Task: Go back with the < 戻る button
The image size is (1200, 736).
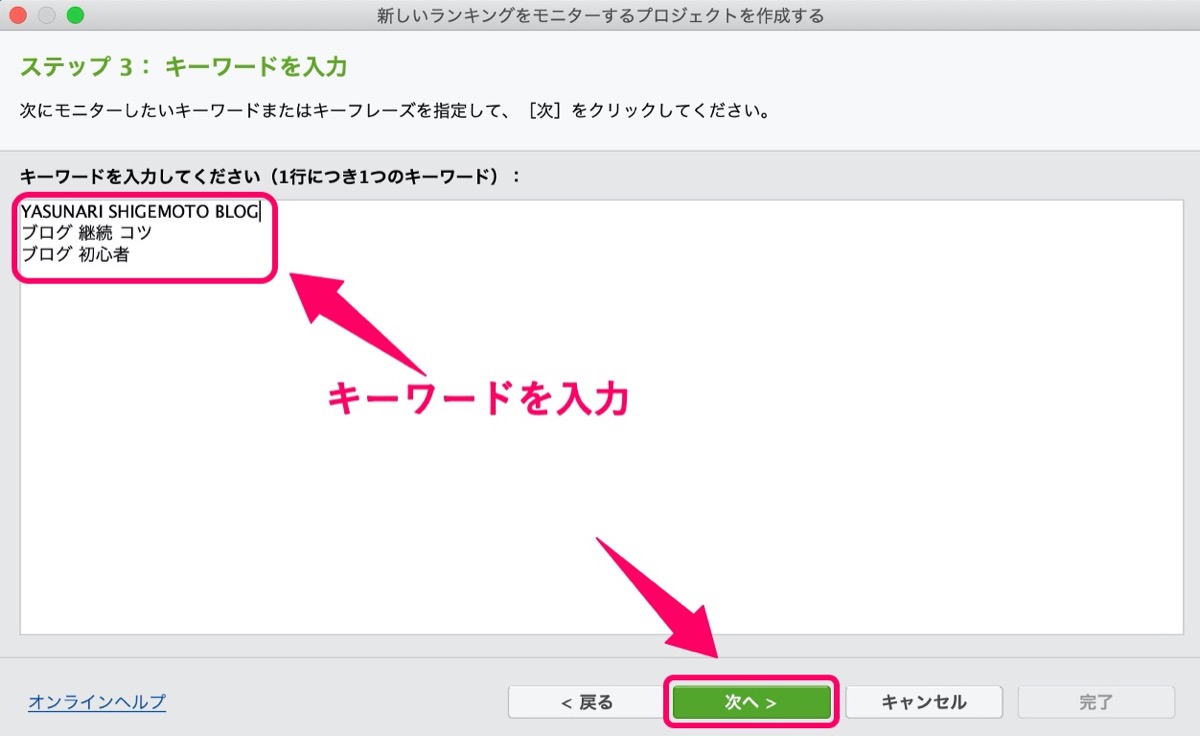Action: click(x=586, y=702)
